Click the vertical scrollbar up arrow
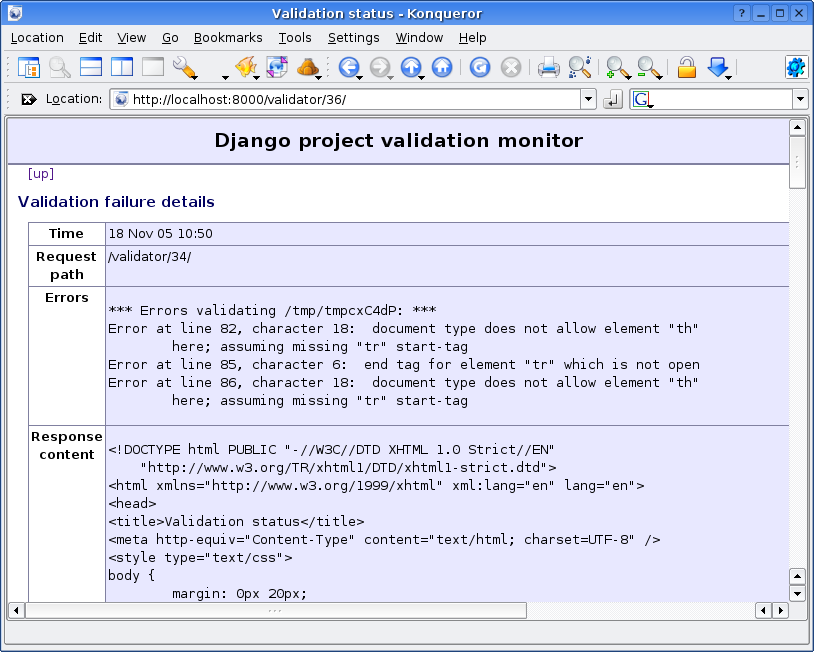The height and width of the screenshot is (652, 814). pos(797,127)
